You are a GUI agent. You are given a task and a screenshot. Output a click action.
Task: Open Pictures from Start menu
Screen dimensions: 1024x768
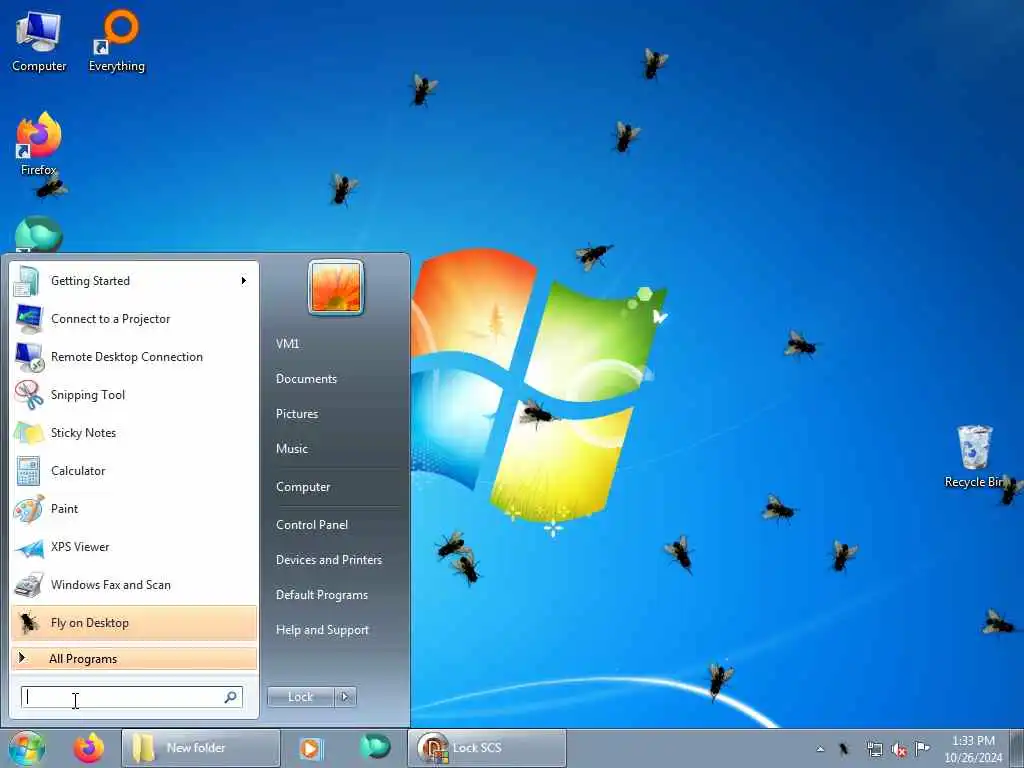pyautogui.click(x=296, y=414)
